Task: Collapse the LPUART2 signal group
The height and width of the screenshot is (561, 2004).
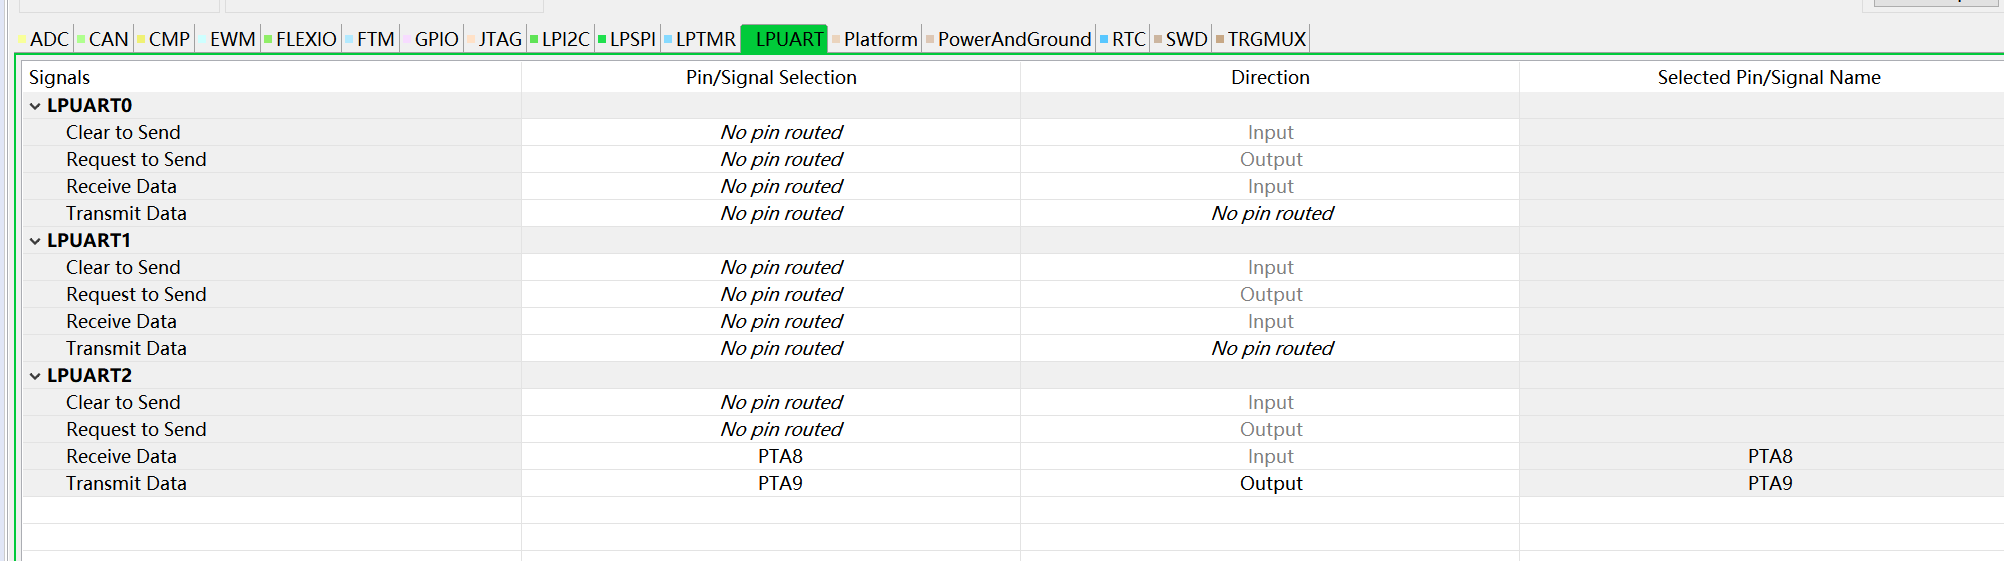Action: [x=35, y=376]
